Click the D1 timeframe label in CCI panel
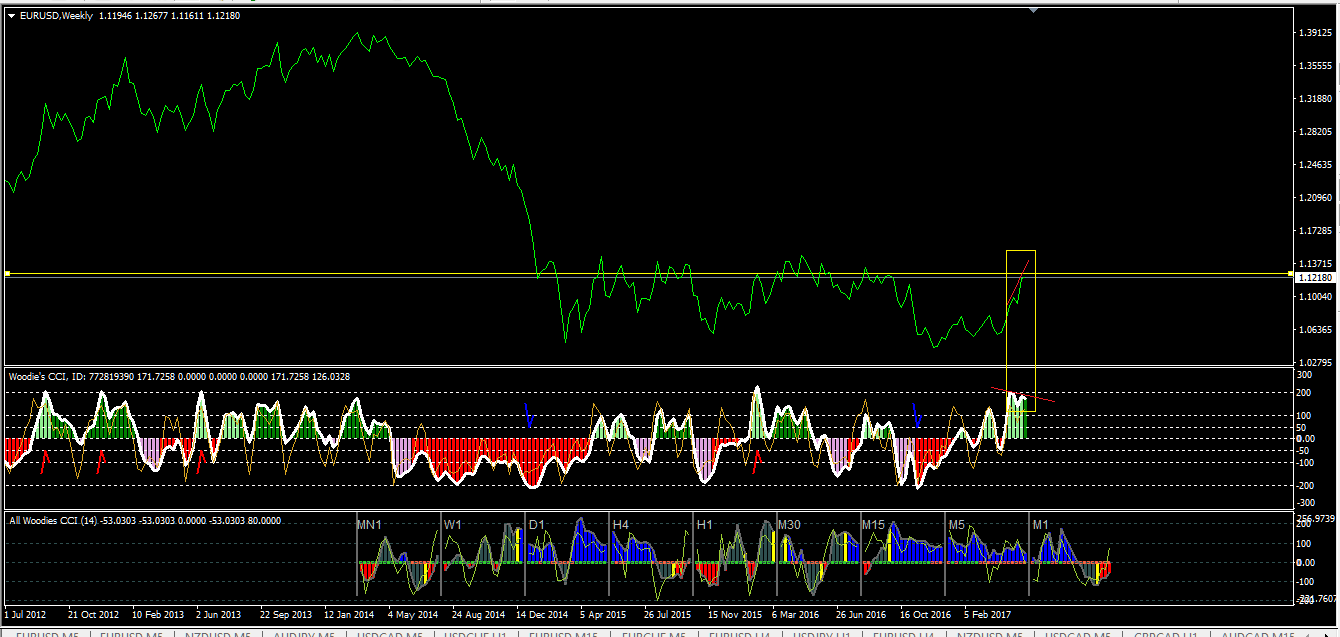 537,524
